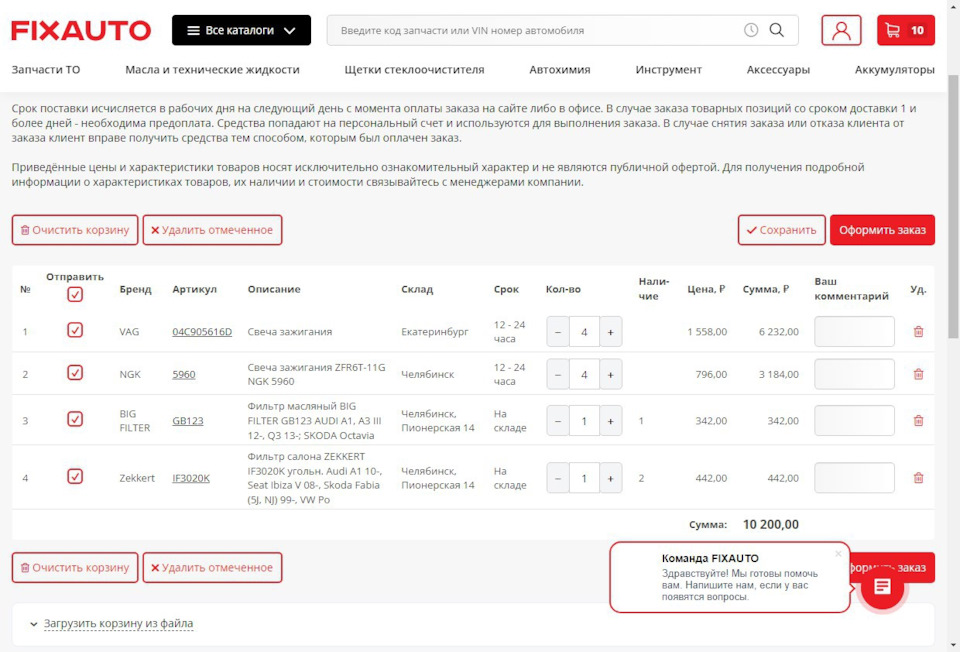
Task: Focus the part code or VIN search field
Action: click(x=539, y=31)
